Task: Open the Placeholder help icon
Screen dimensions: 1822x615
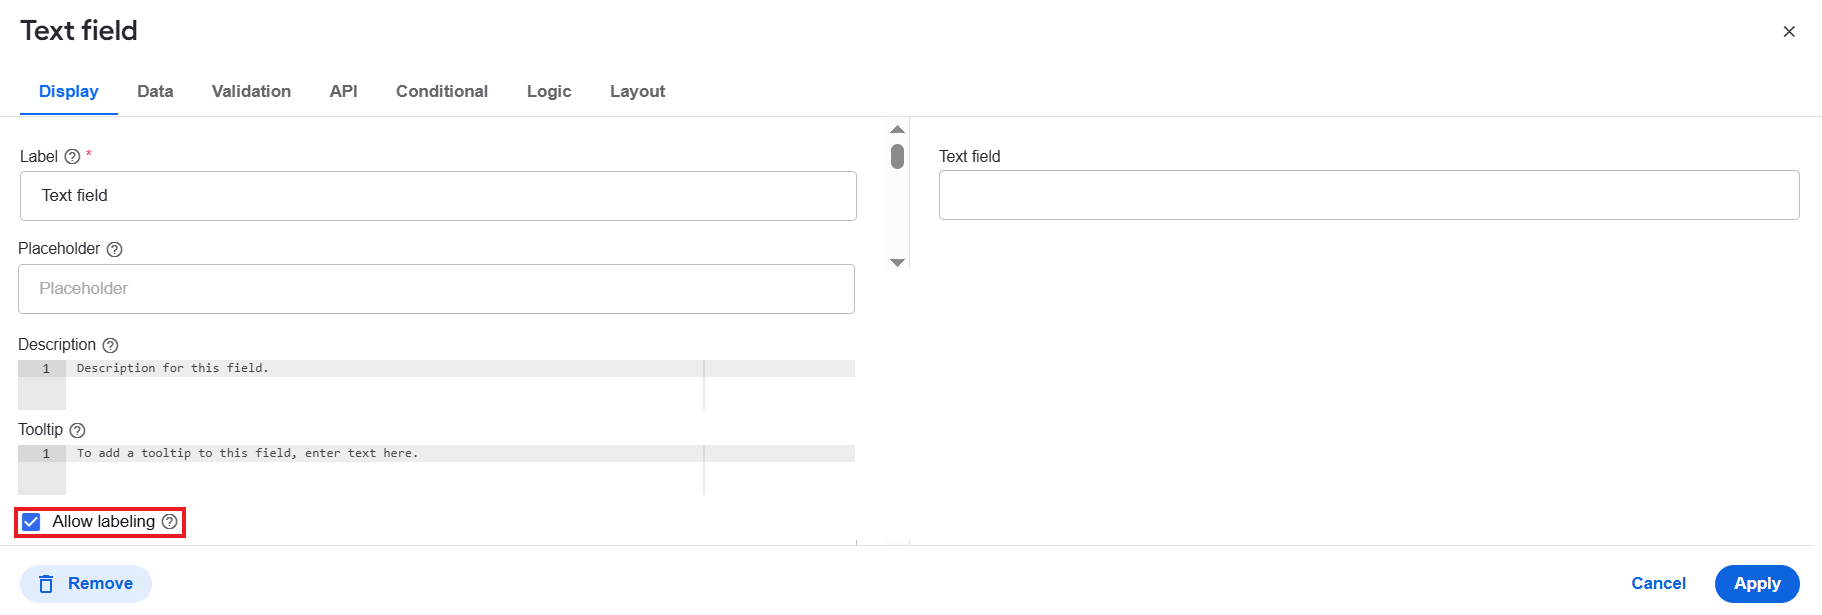Action: 114,249
